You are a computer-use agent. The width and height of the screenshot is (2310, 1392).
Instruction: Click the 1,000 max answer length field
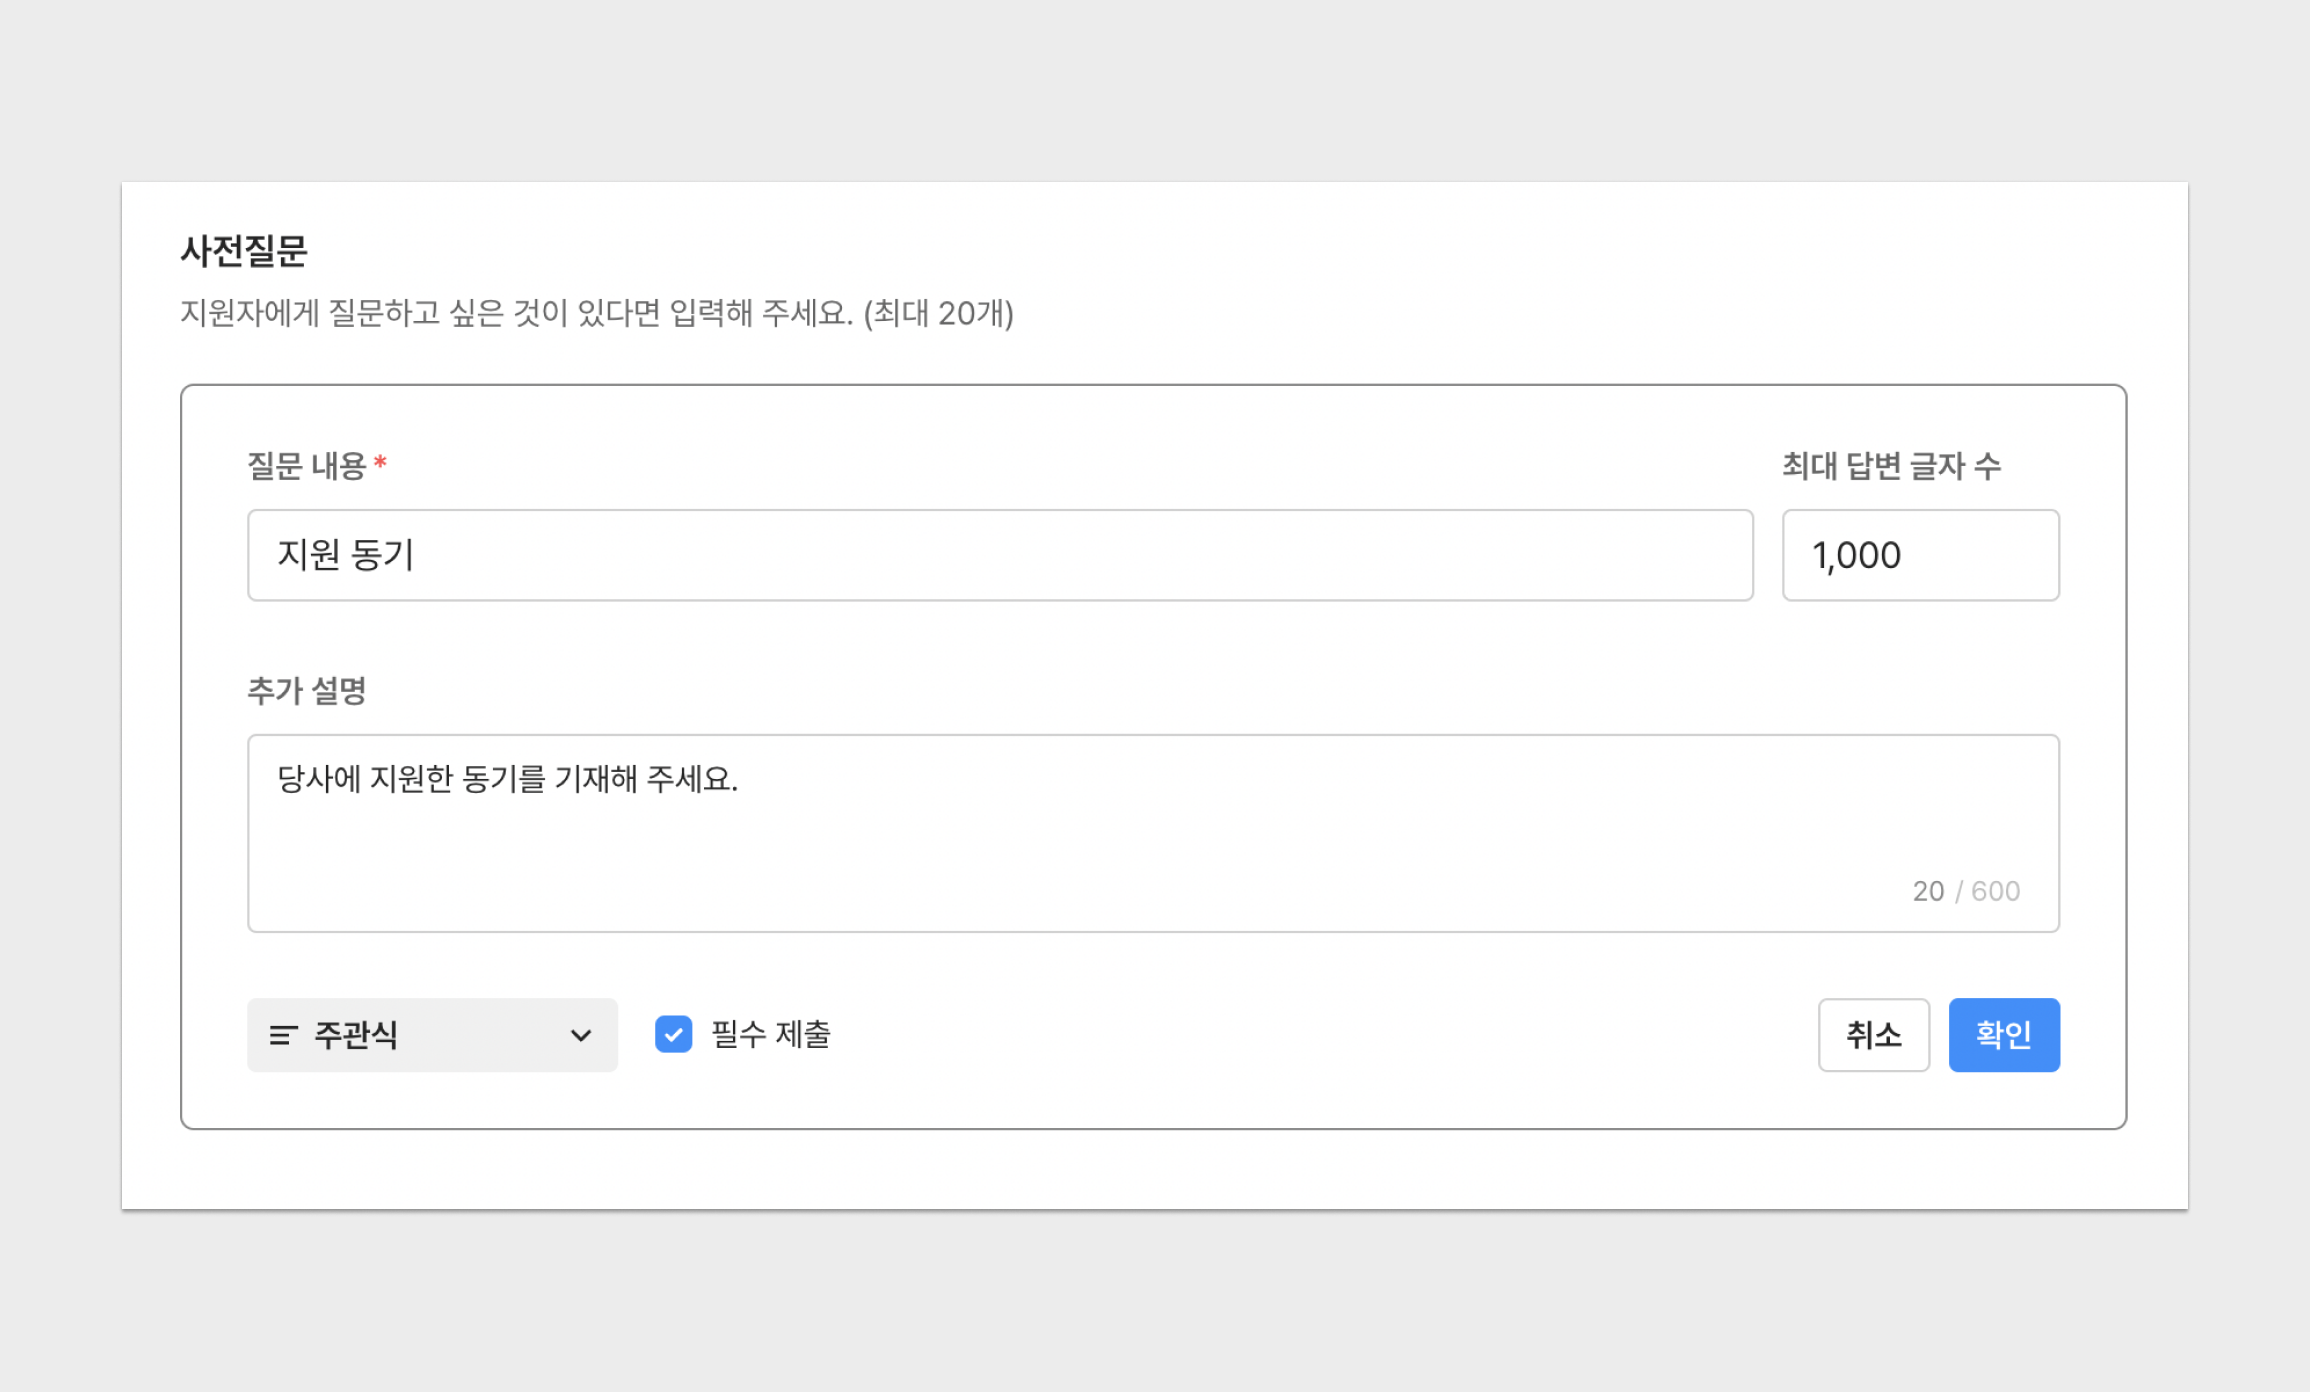point(1920,555)
